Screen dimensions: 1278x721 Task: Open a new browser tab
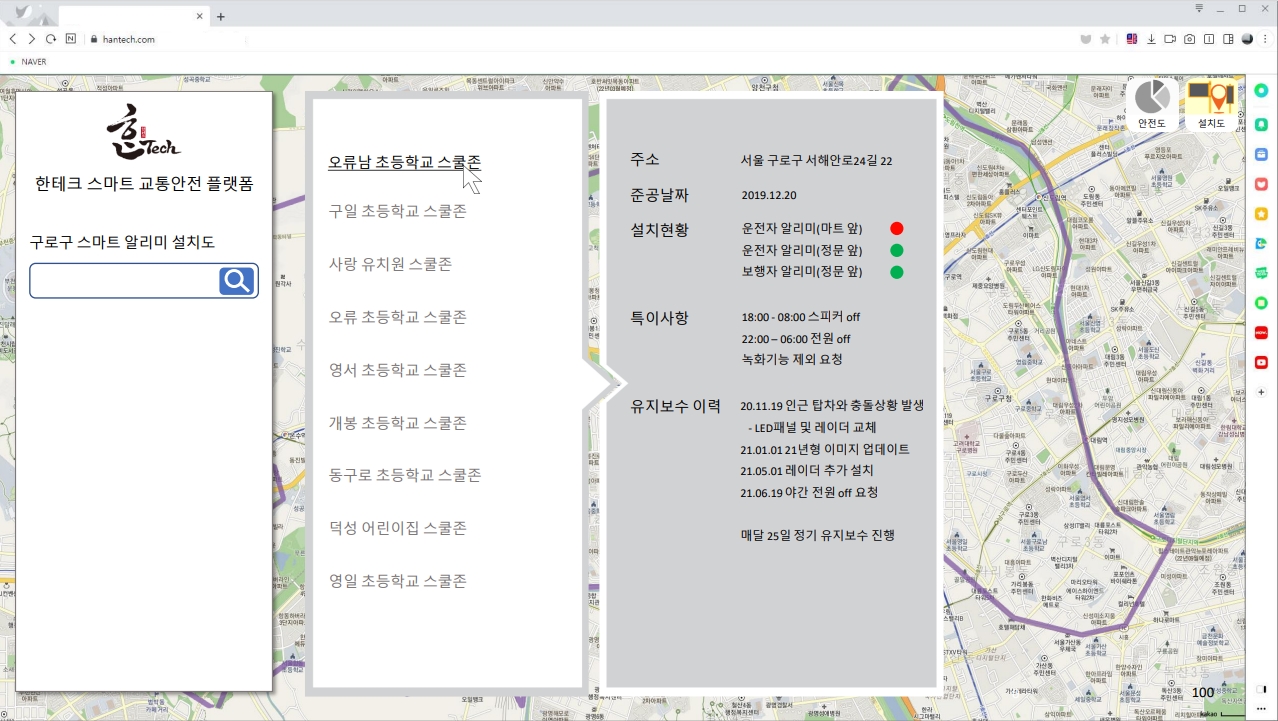(221, 16)
